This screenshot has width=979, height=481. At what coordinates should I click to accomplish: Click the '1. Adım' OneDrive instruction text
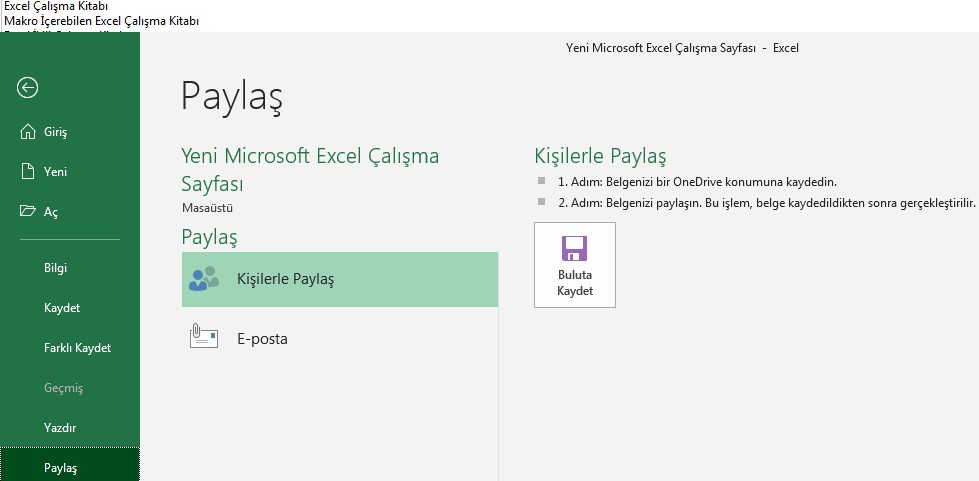click(x=697, y=182)
